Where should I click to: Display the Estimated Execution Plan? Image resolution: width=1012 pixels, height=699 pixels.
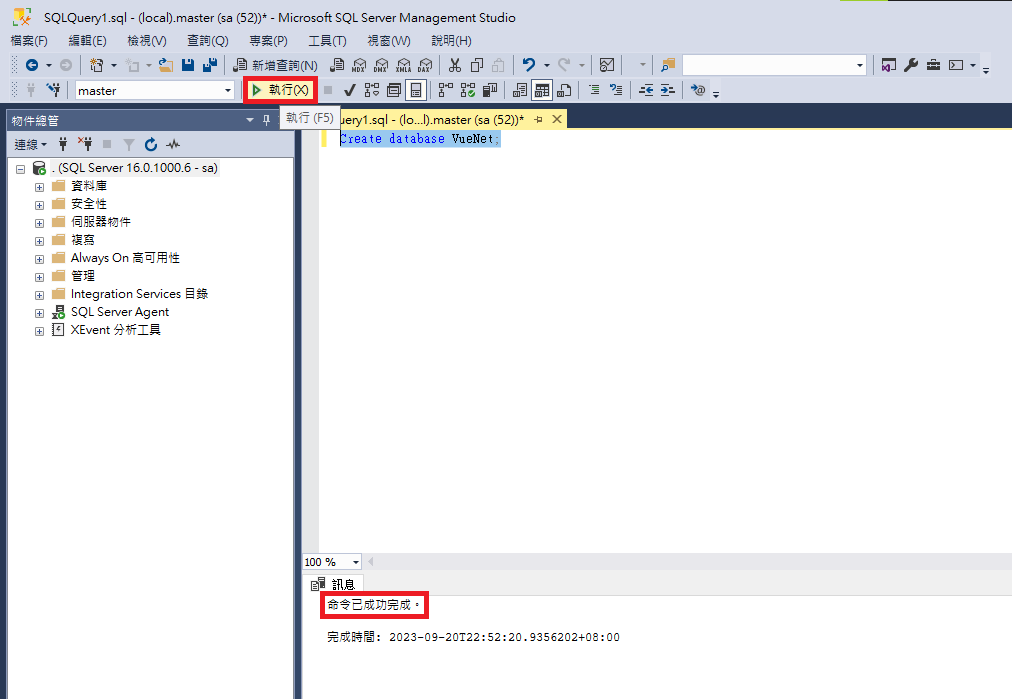[372, 90]
